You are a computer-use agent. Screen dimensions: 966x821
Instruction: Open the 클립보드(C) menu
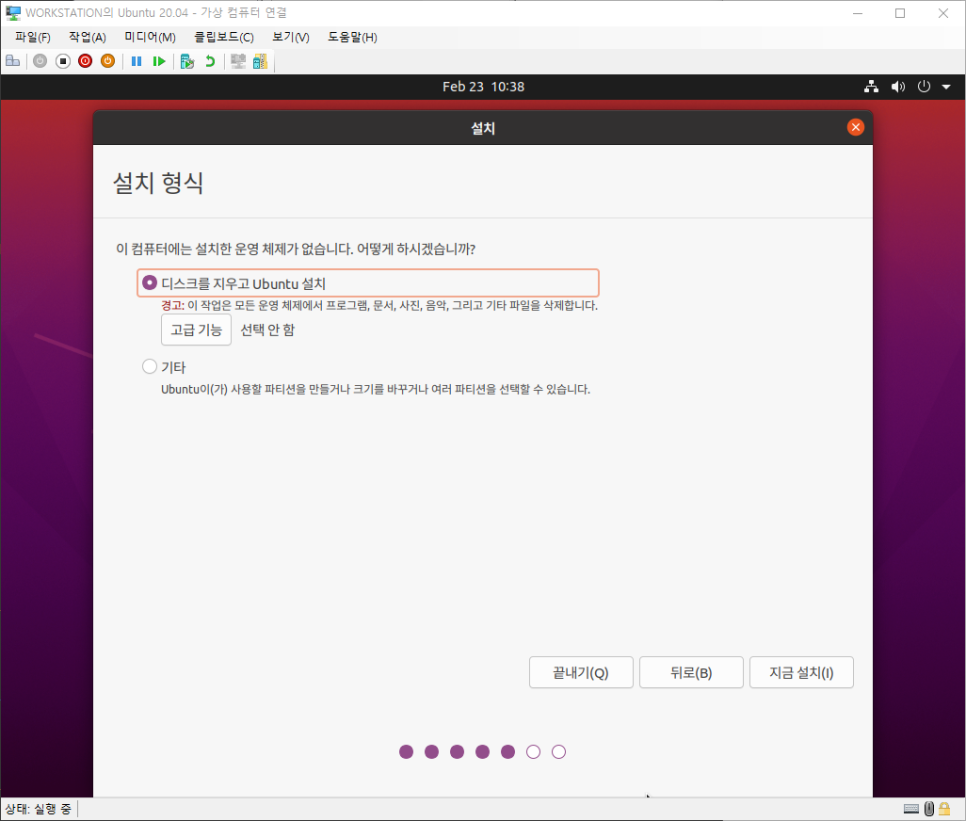[224, 38]
